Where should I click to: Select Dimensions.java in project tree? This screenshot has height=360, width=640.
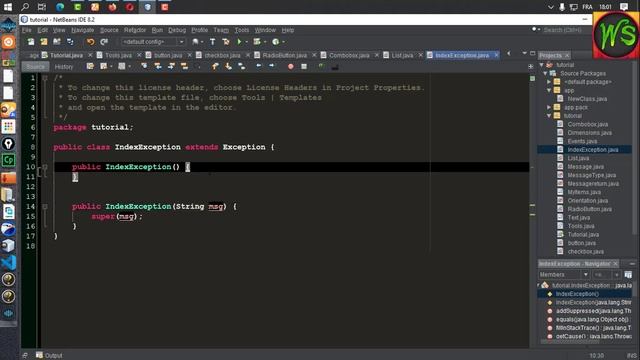pos(589,133)
